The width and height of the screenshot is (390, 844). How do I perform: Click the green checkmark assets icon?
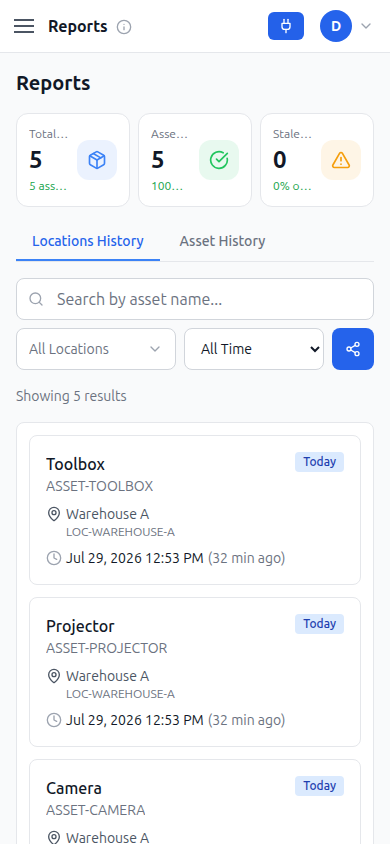pyautogui.click(x=219, y=160)
